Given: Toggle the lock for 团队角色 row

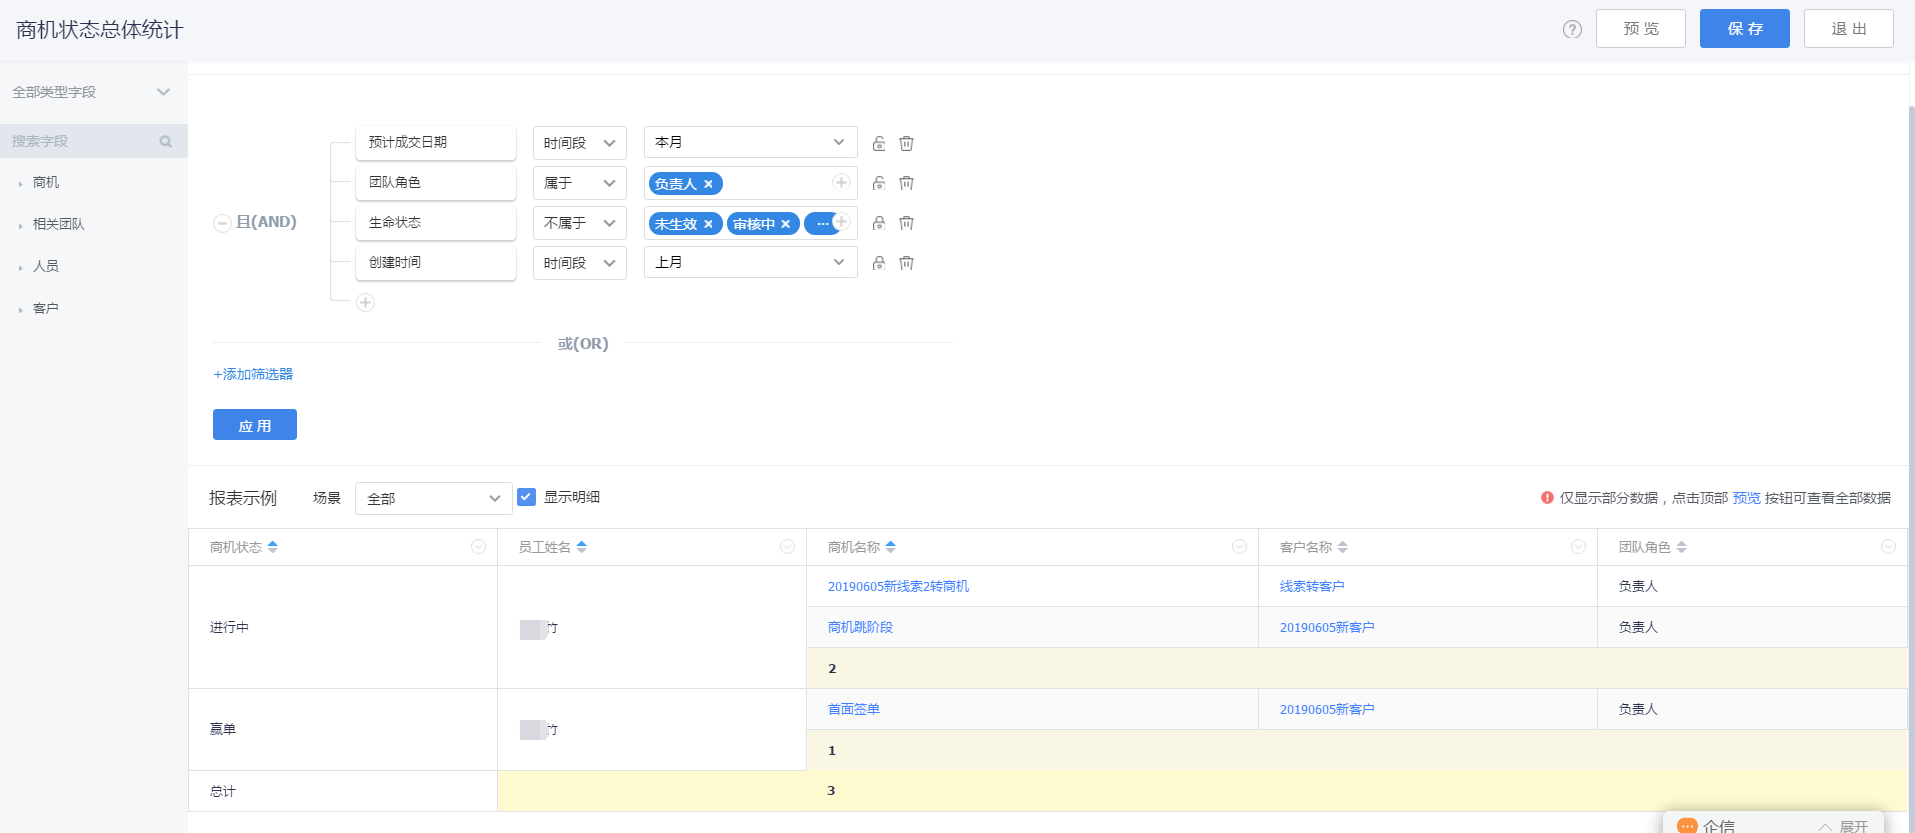Looking at the screenshot, I should (x=879, y=183).
